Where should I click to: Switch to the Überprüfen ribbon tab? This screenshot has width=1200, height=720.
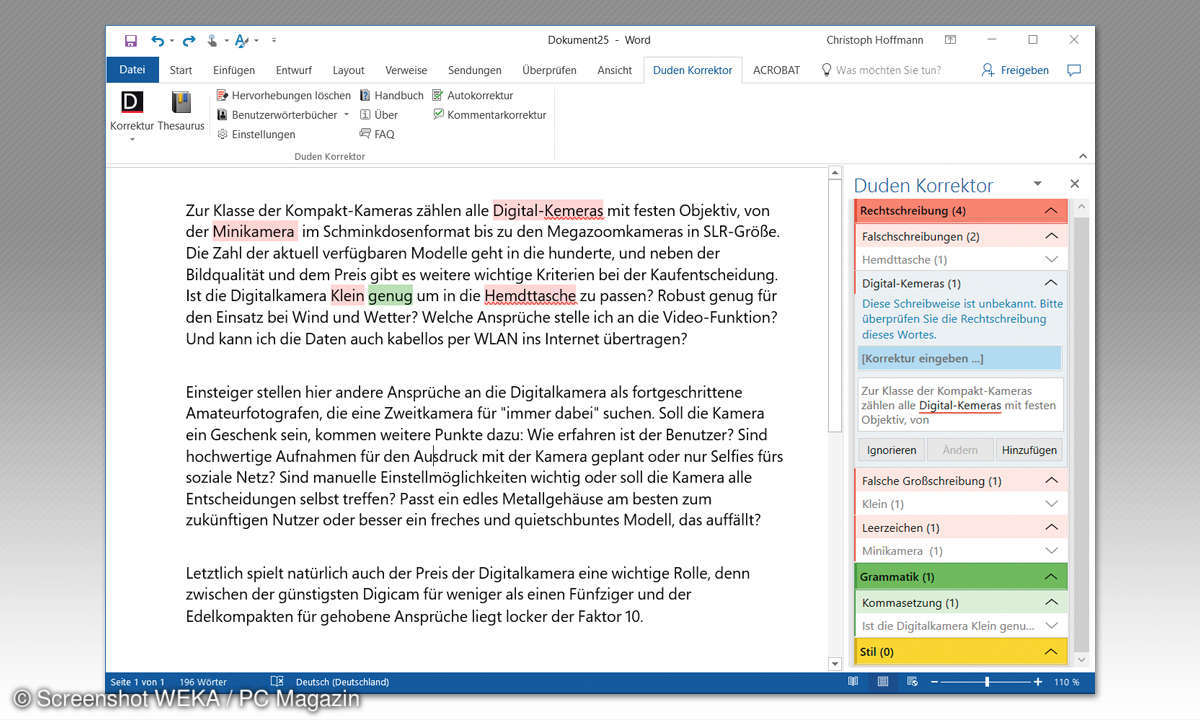(549, 70)
